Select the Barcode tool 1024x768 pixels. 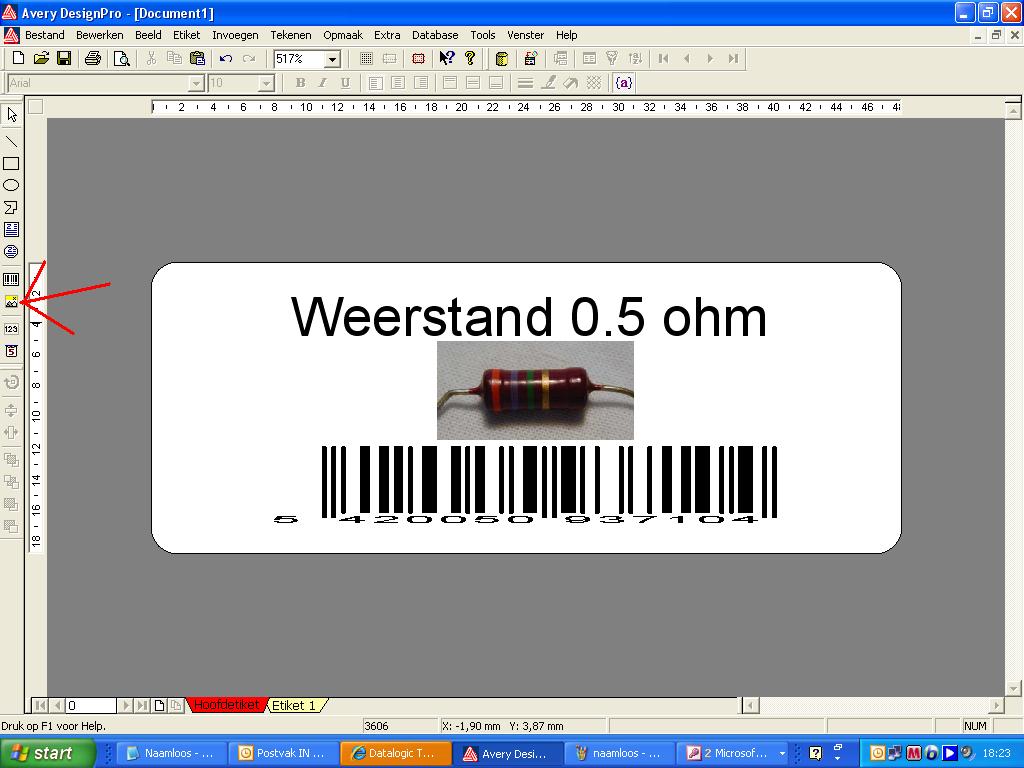point(12,280)
